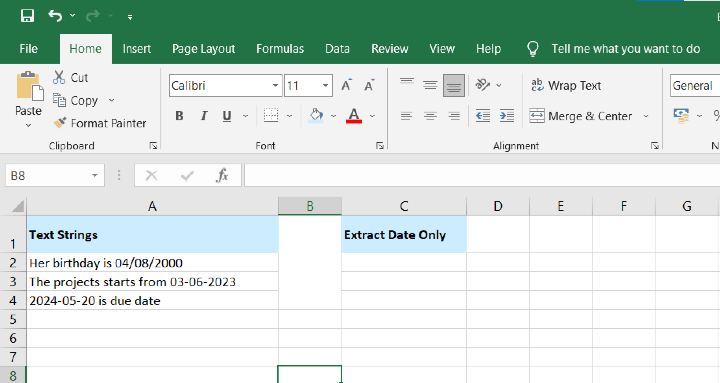
Task: Click the Undo arrow icon
Action: click(x=55, y=16)
